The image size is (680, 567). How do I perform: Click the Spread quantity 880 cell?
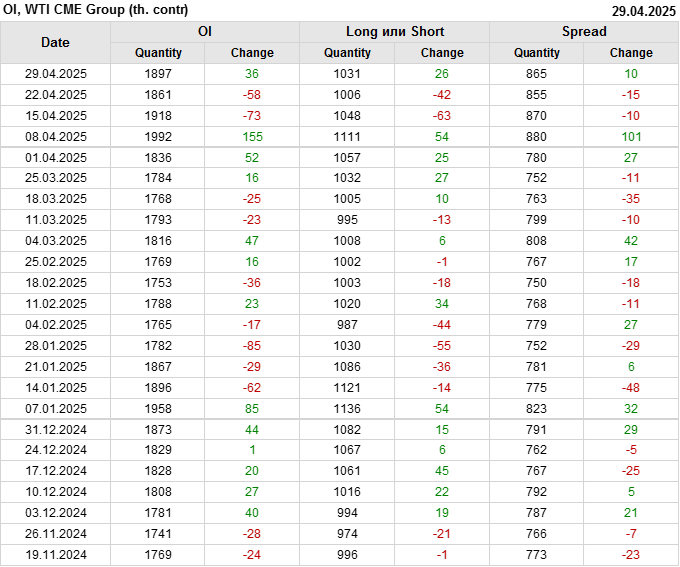click(x=537, y=136)
